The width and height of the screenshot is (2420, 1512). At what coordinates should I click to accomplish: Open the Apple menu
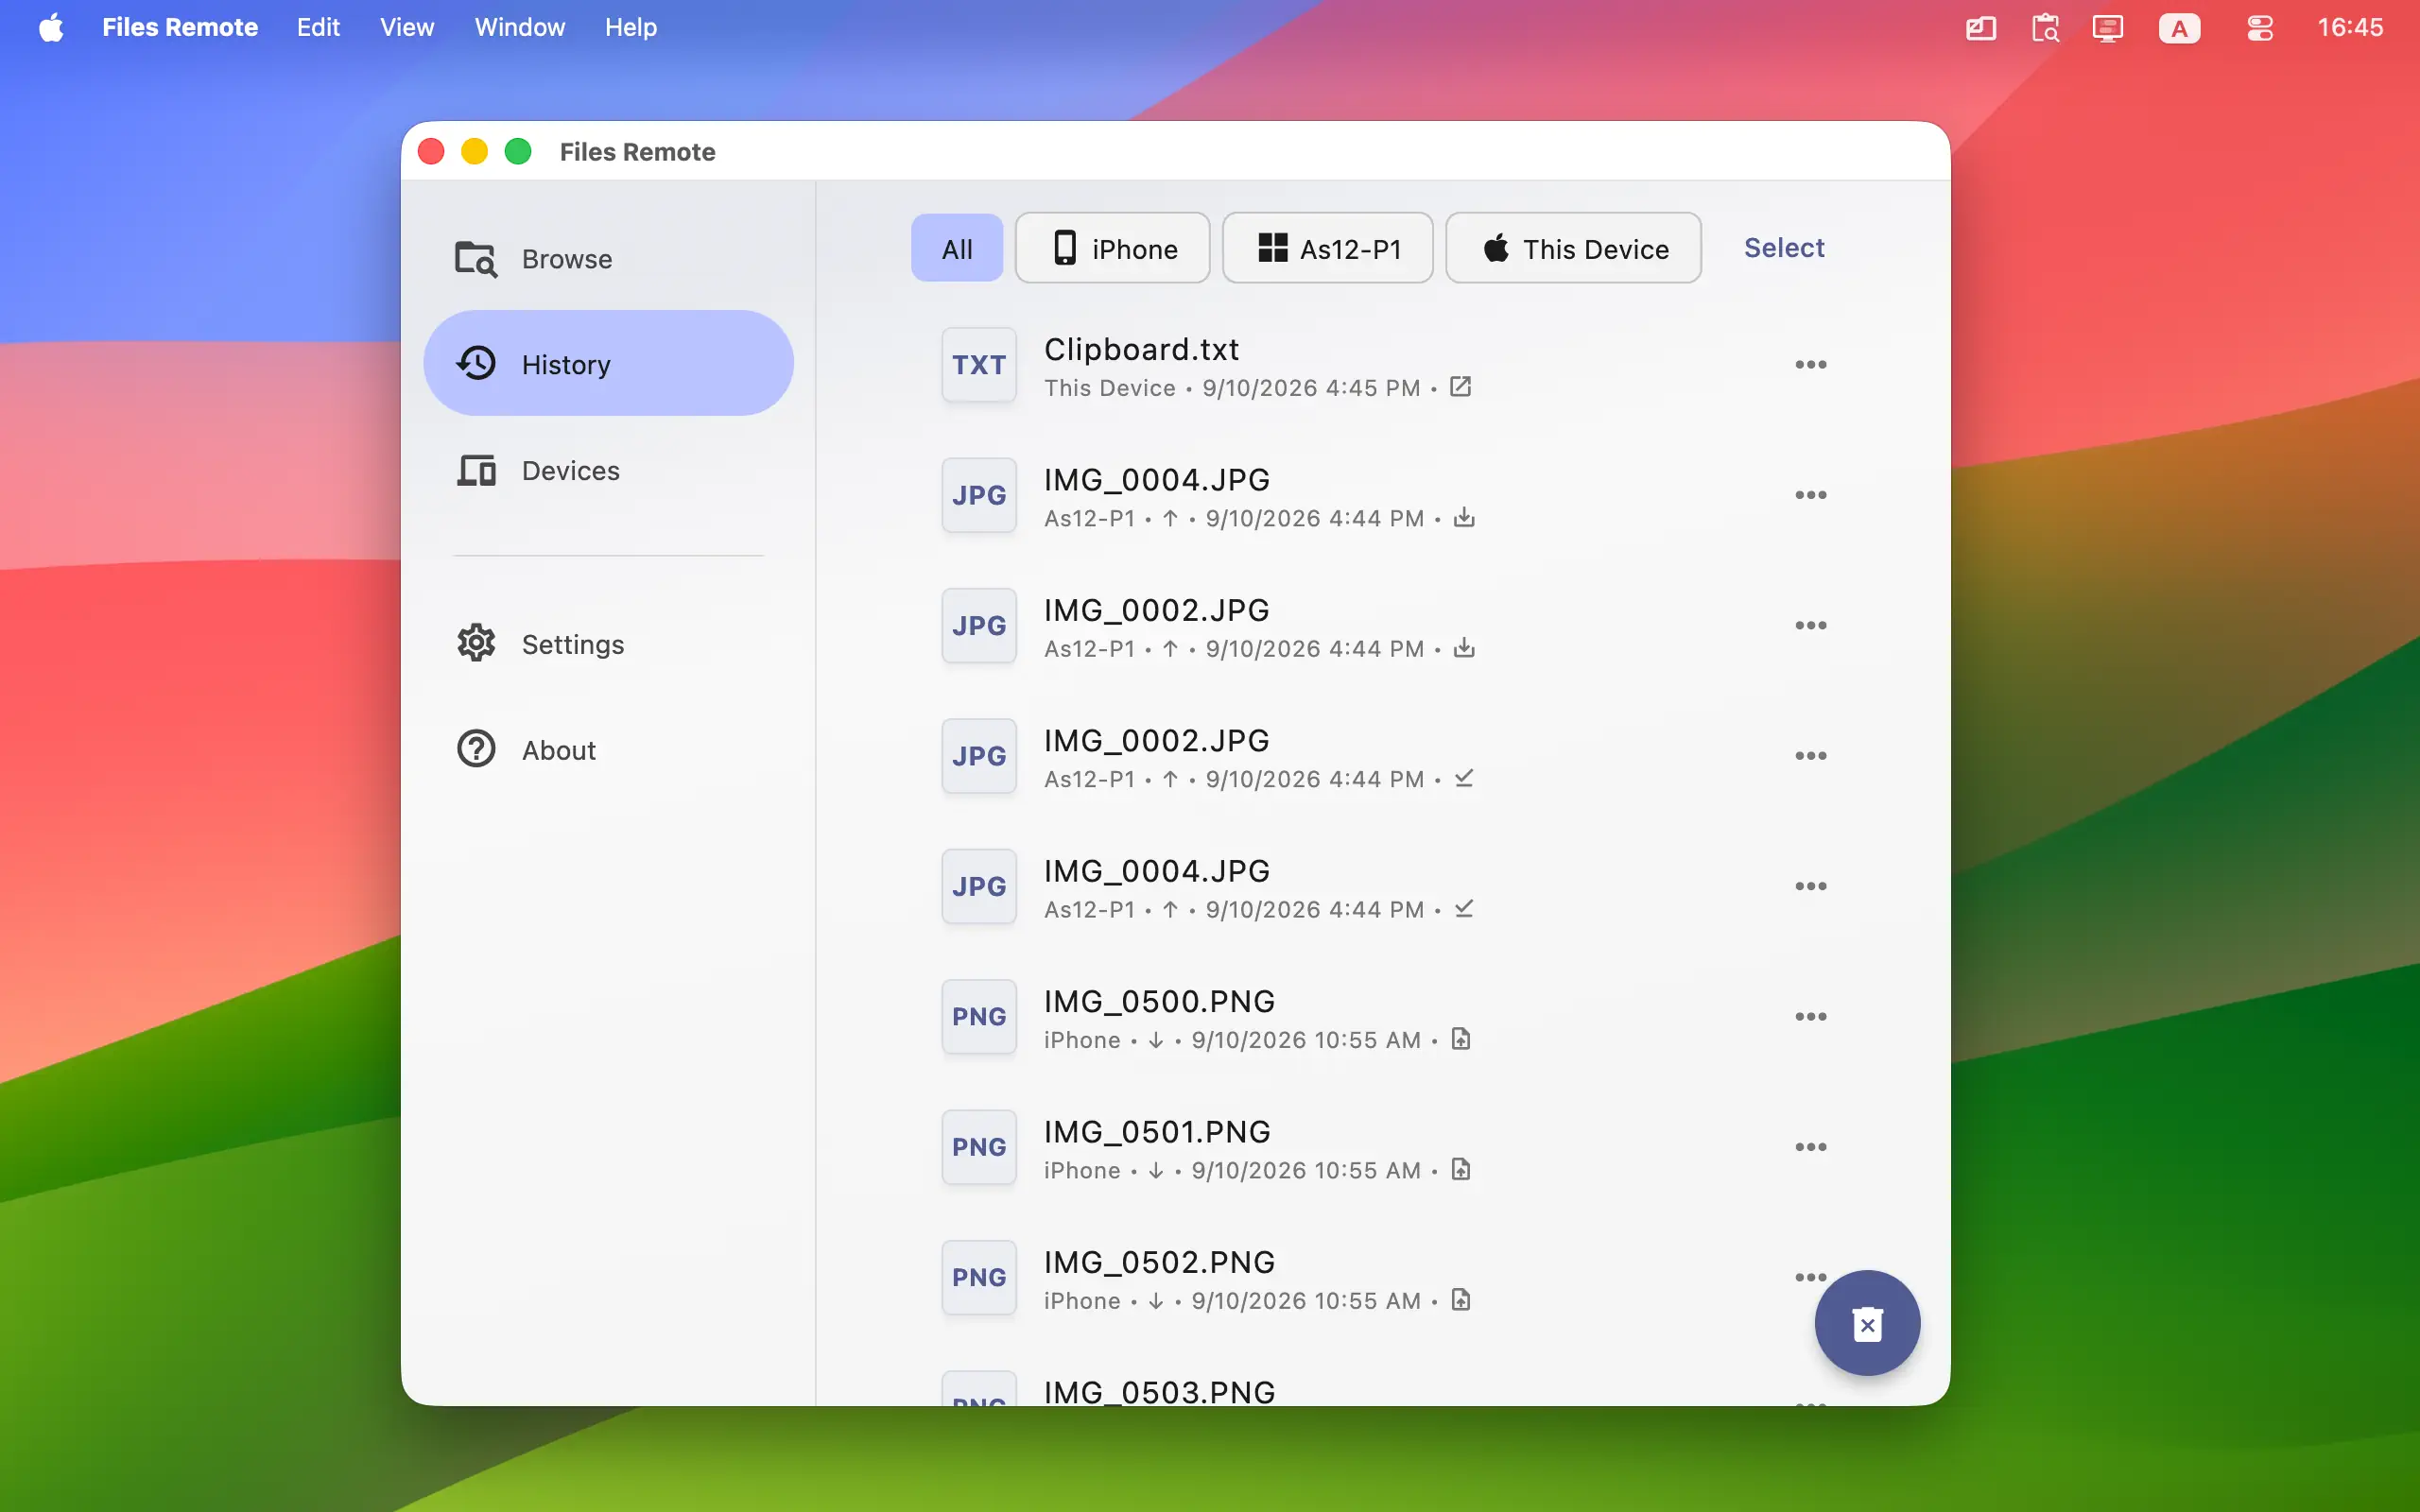[x=51, y=27]
